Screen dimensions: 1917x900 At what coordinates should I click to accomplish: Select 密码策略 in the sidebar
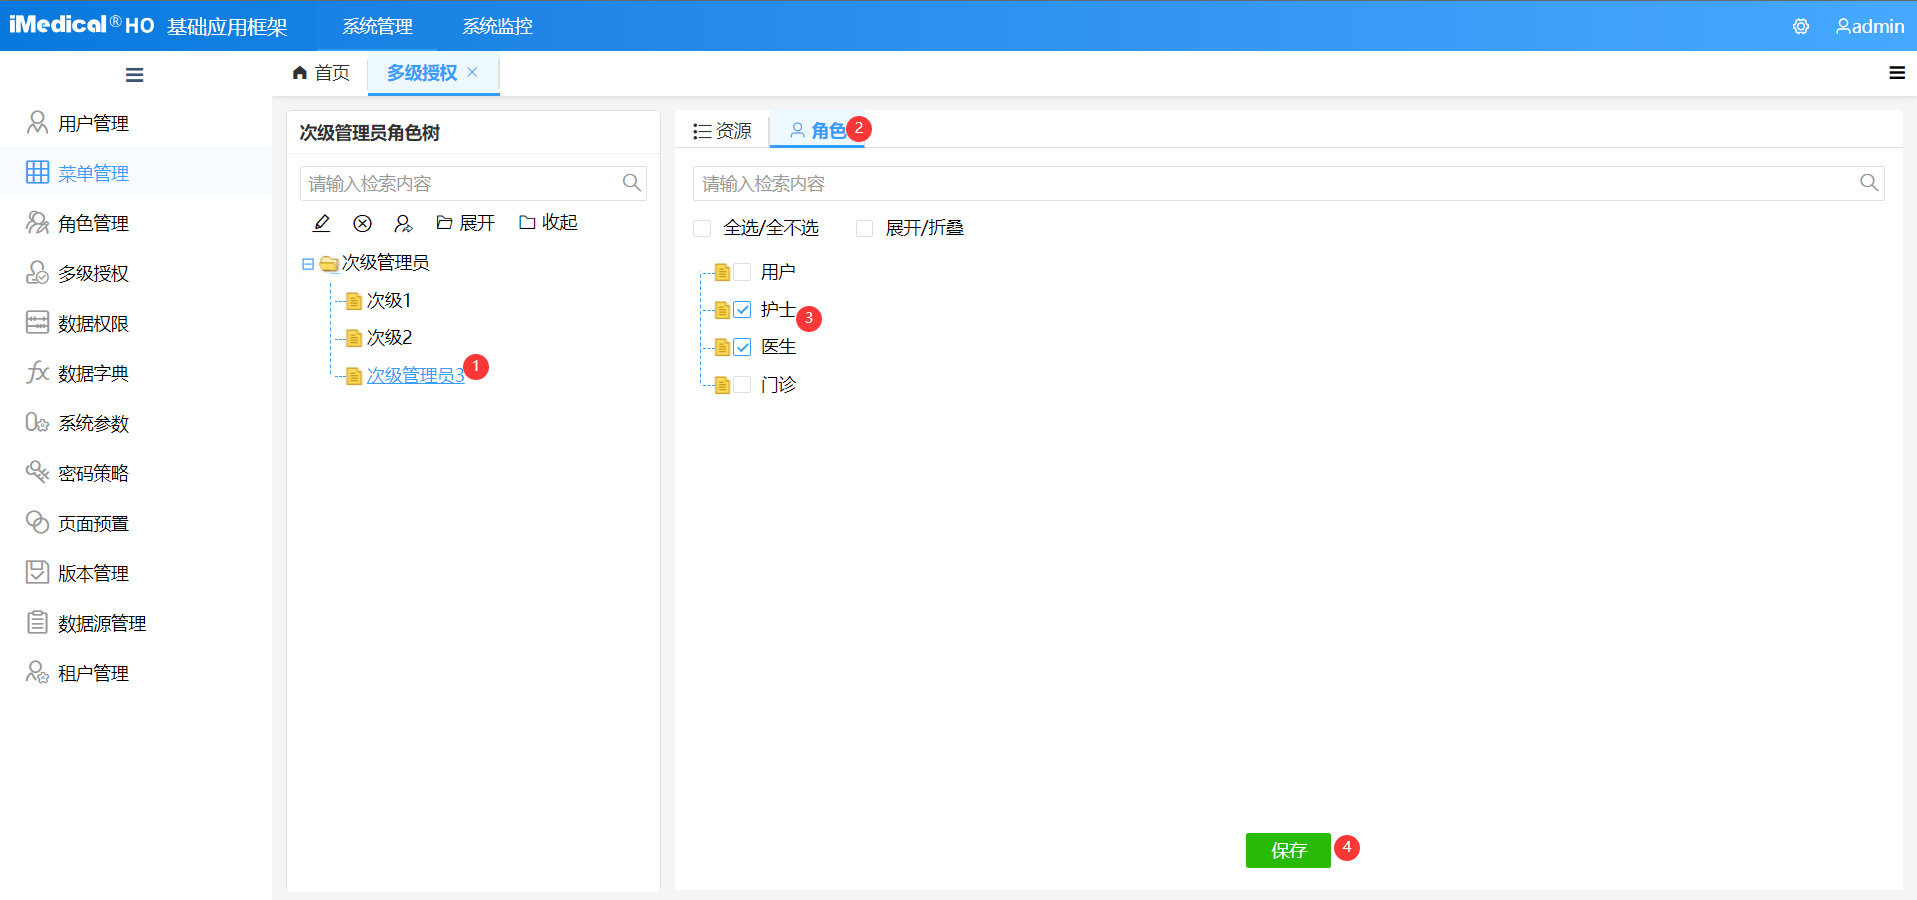(92, 472)
